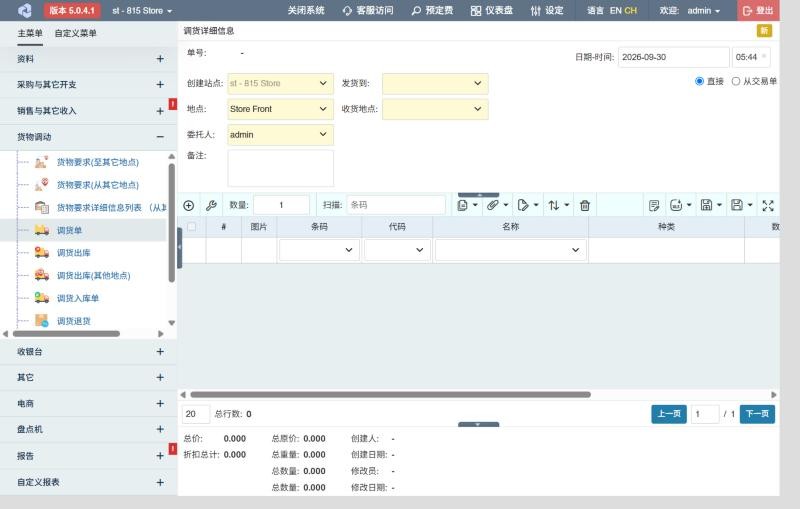Open the 名称 column row dropdown
This screenshot has height=509, width=800.
click(x=511, y=250)
